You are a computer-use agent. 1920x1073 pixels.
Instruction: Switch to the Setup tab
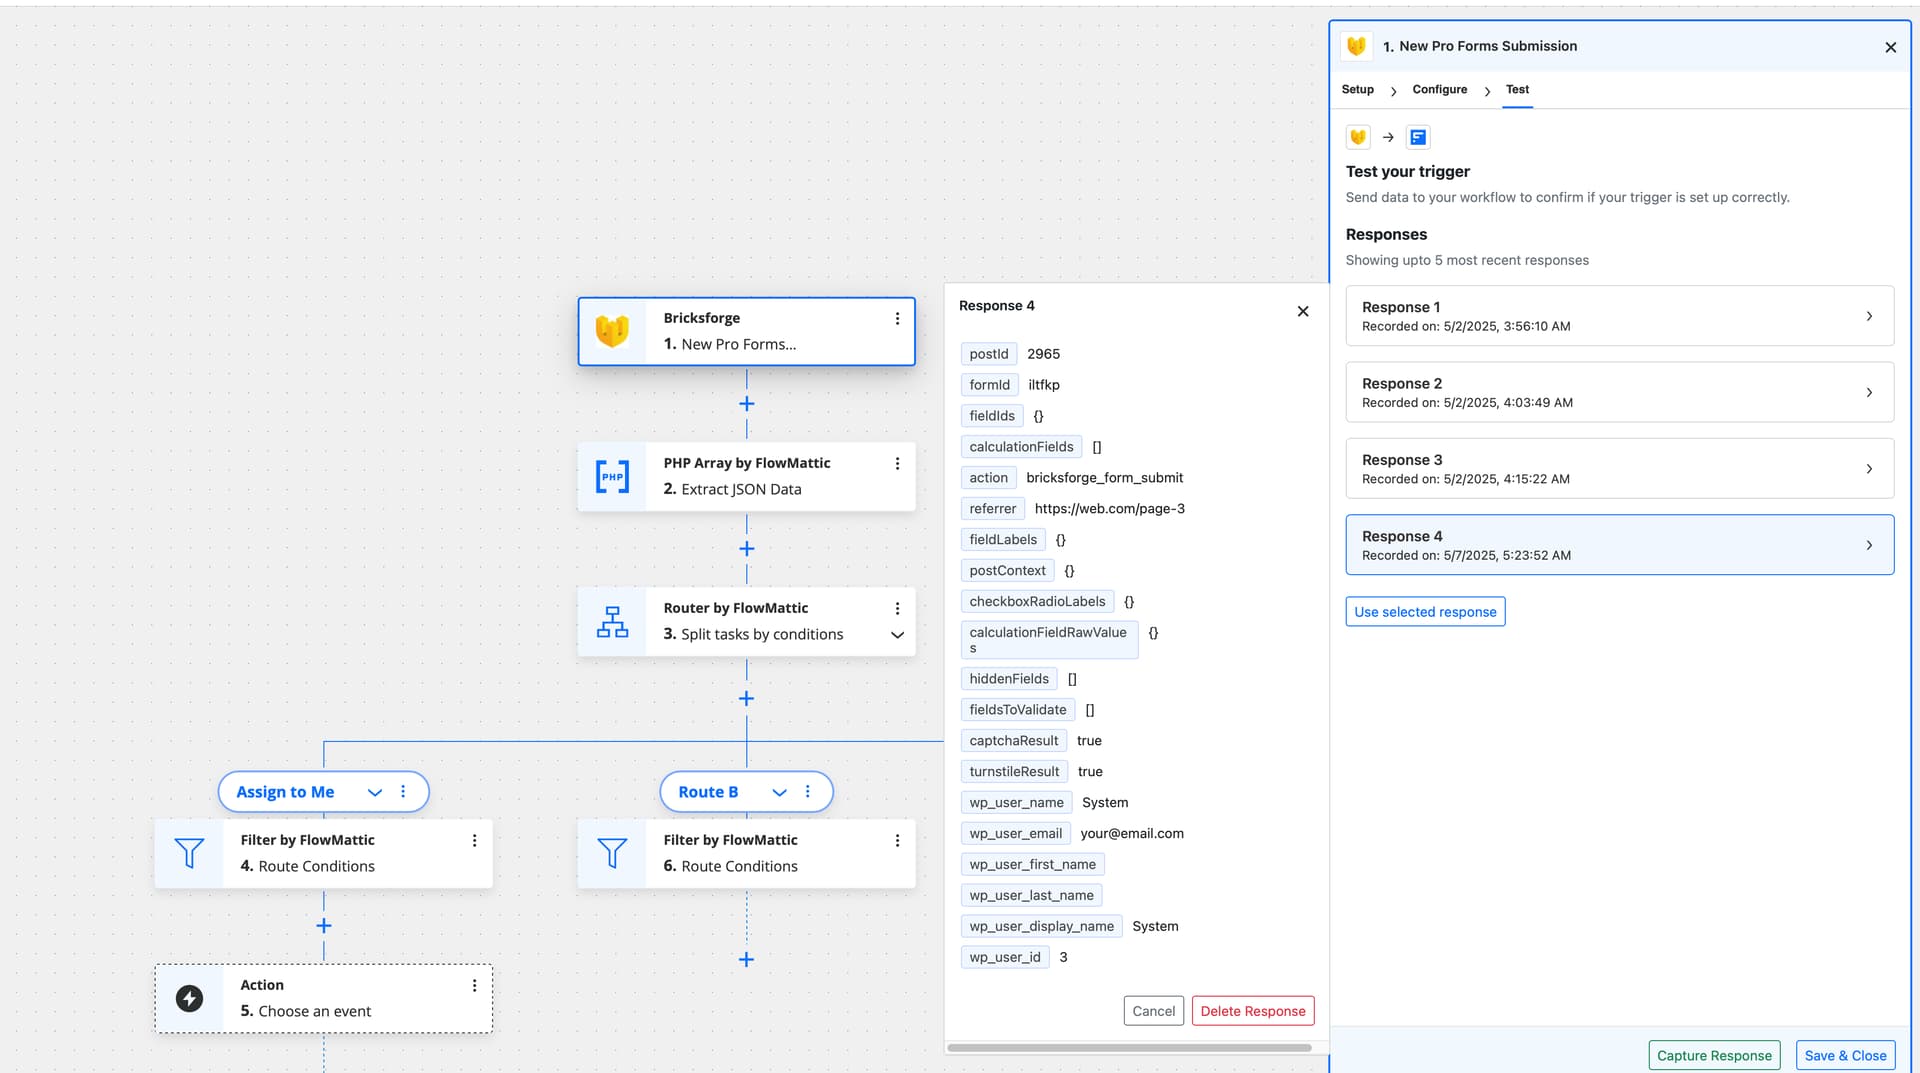[1357, 89]
